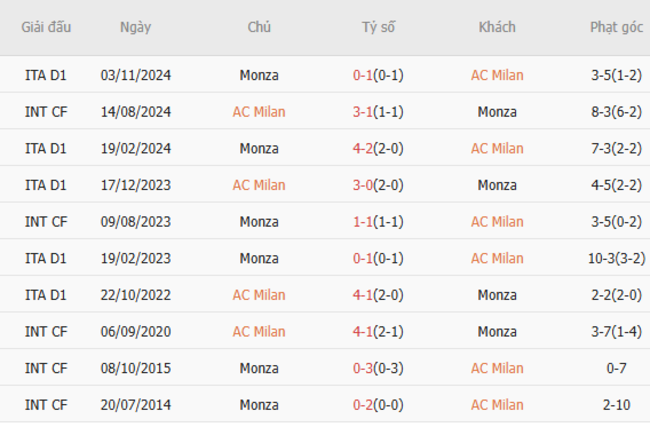Open AC Milan link in 03/11/2024 row

(497, 75)
